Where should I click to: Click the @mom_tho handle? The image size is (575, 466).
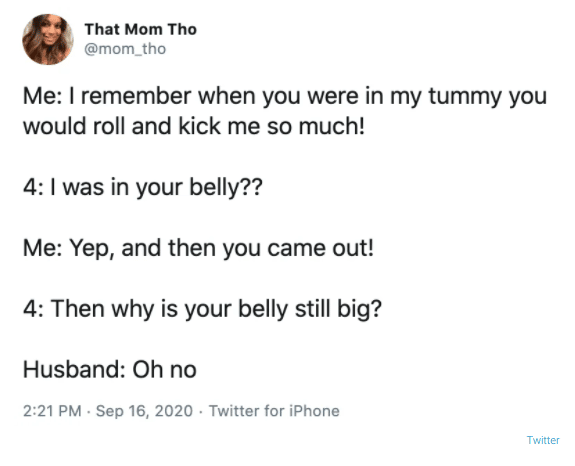pos(125,49)
